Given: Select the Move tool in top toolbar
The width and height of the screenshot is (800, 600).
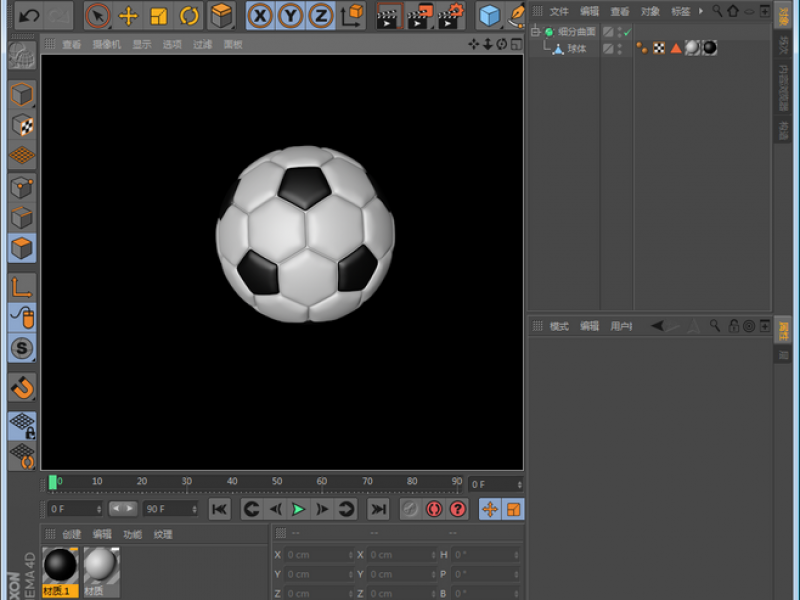Looking at the screenshot, I should (x=128, y=15).
